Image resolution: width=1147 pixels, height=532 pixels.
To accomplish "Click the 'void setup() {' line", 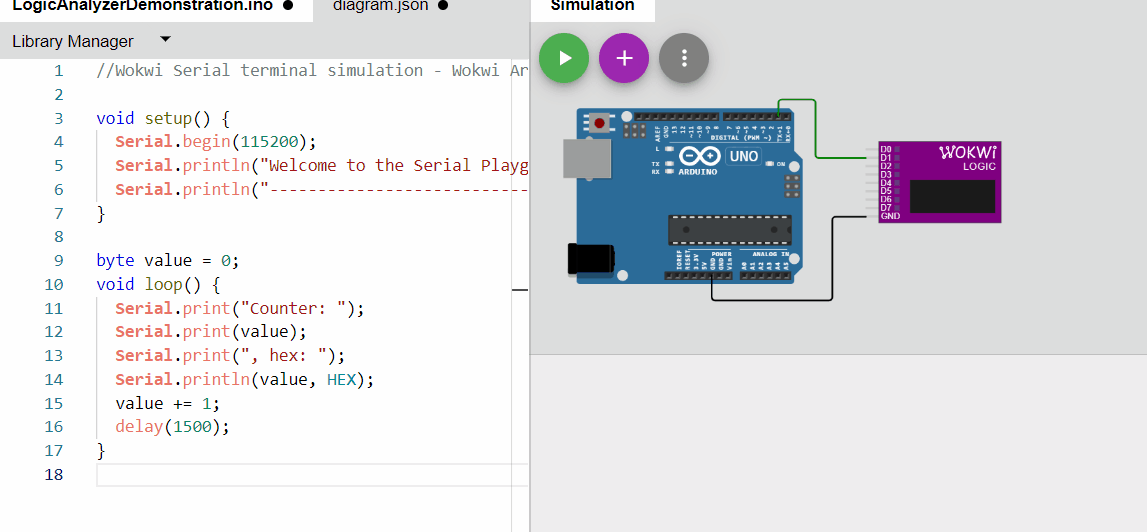I will coord(163,118).
